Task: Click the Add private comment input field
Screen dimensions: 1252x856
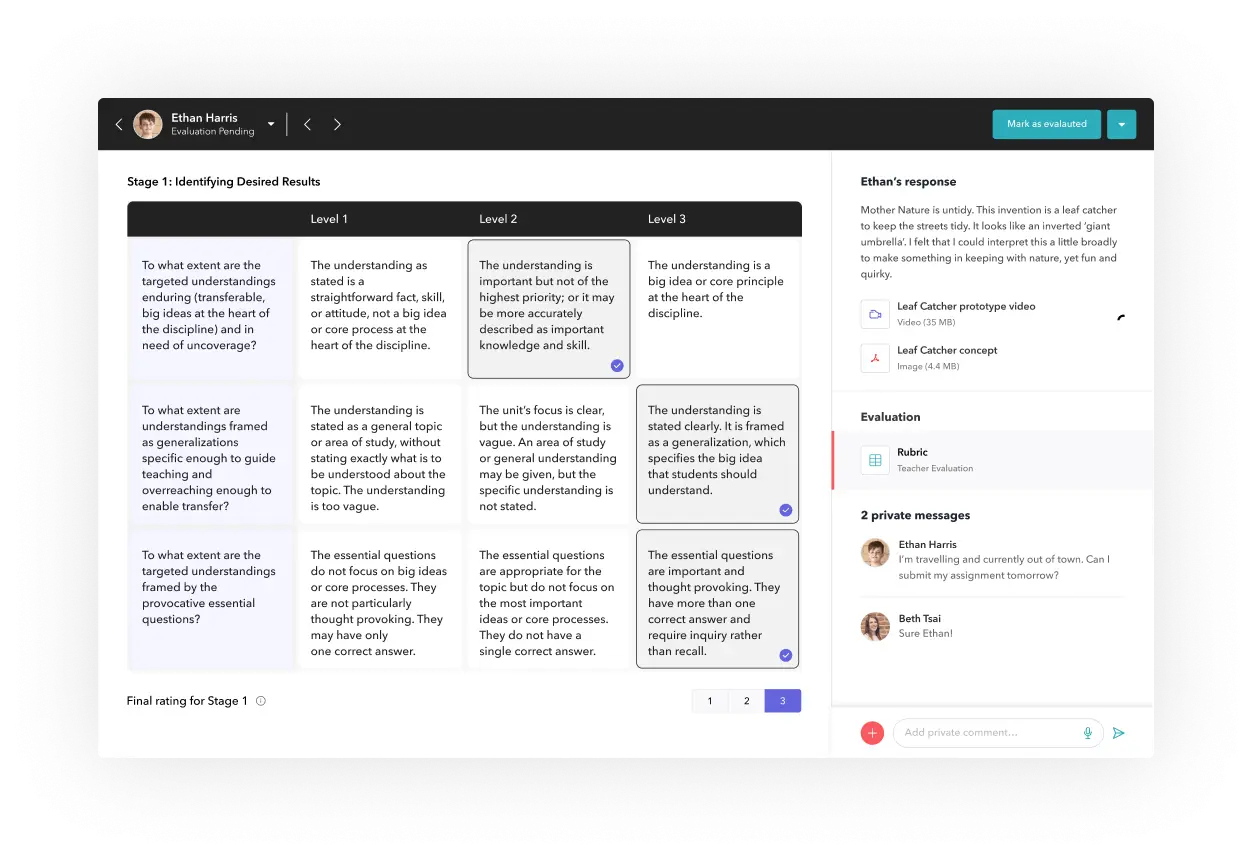Action: click(988, 733)
